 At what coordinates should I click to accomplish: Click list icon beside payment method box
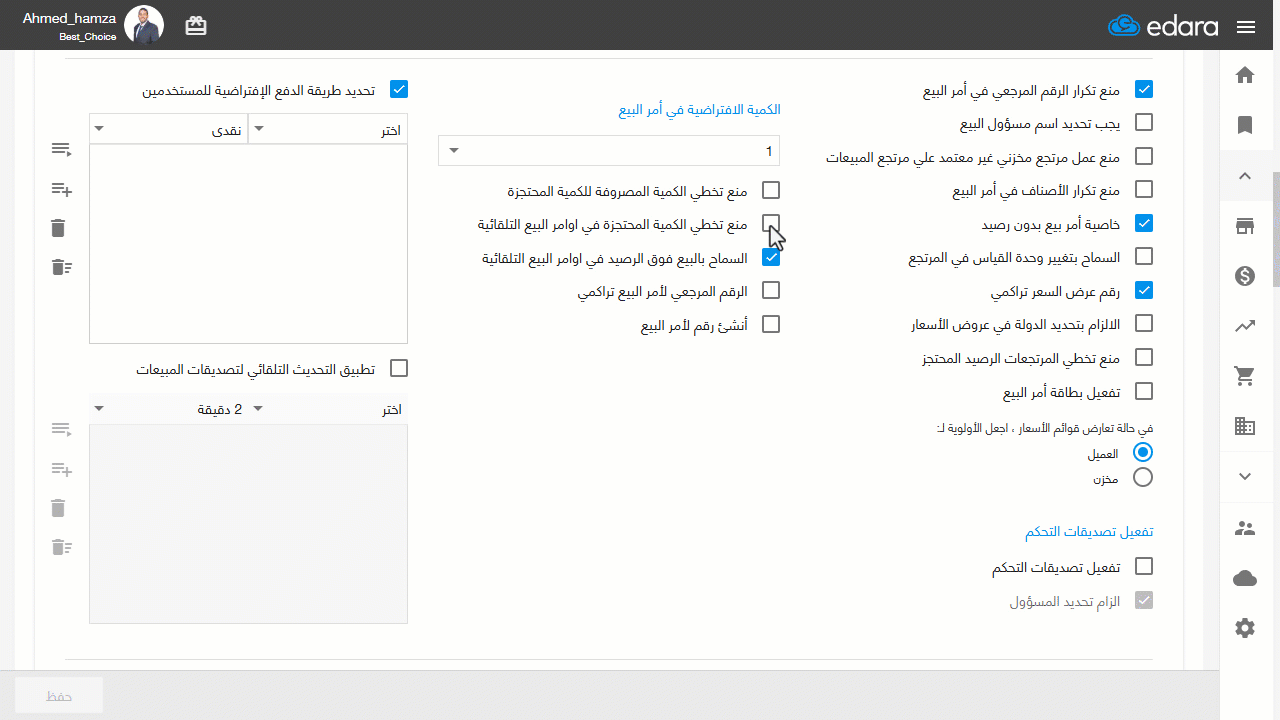61,149
